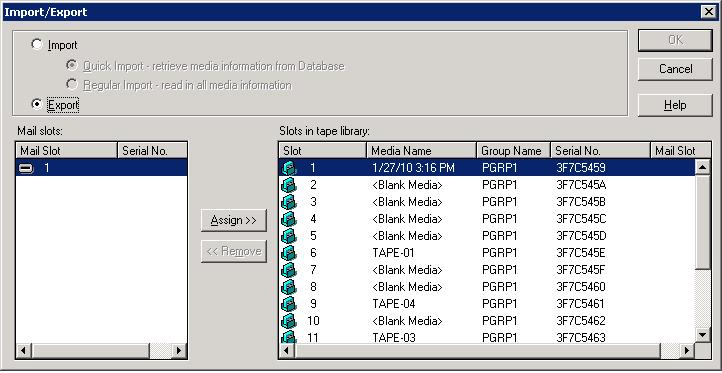Select the TAPE-01 media row
The height and width of the screenshot is (373, 722).
point(487,253)
